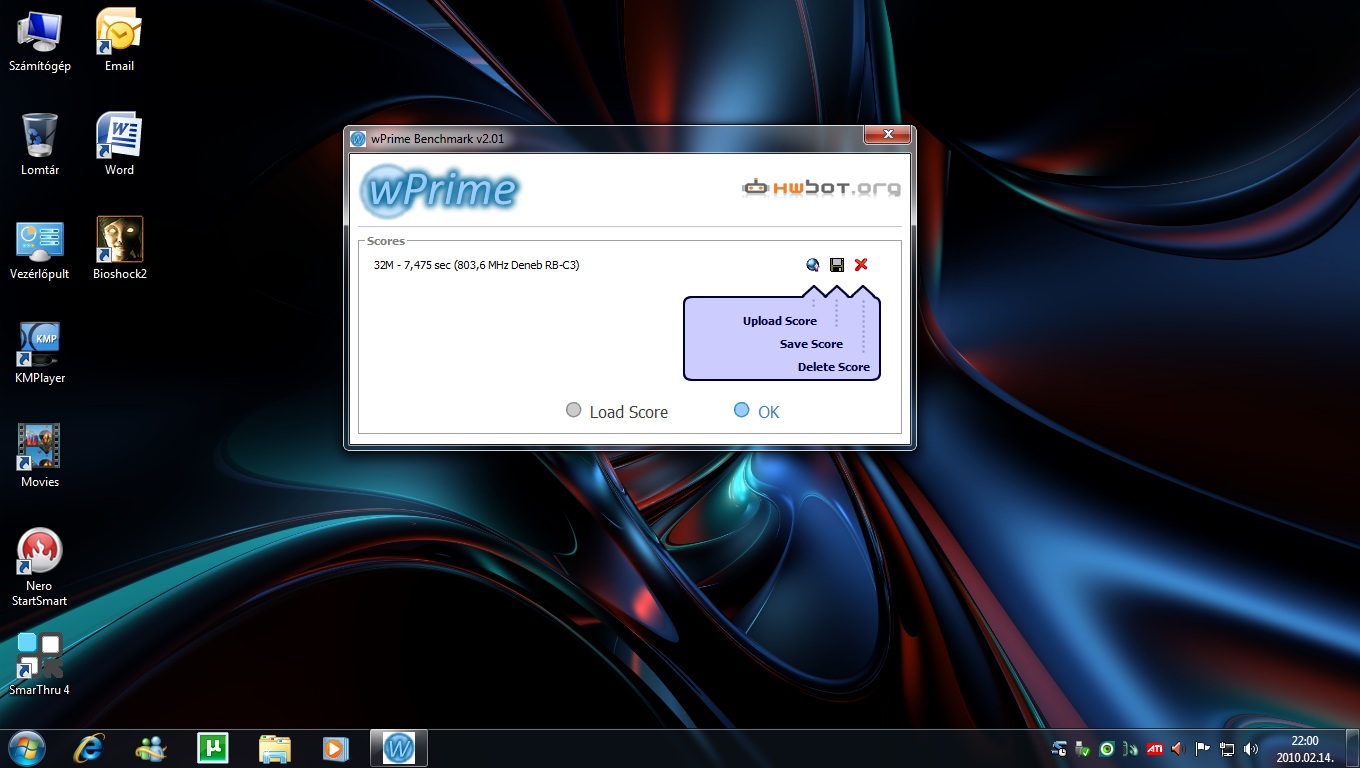
Task: Click the network connection tray icon
Action: 1227,748
